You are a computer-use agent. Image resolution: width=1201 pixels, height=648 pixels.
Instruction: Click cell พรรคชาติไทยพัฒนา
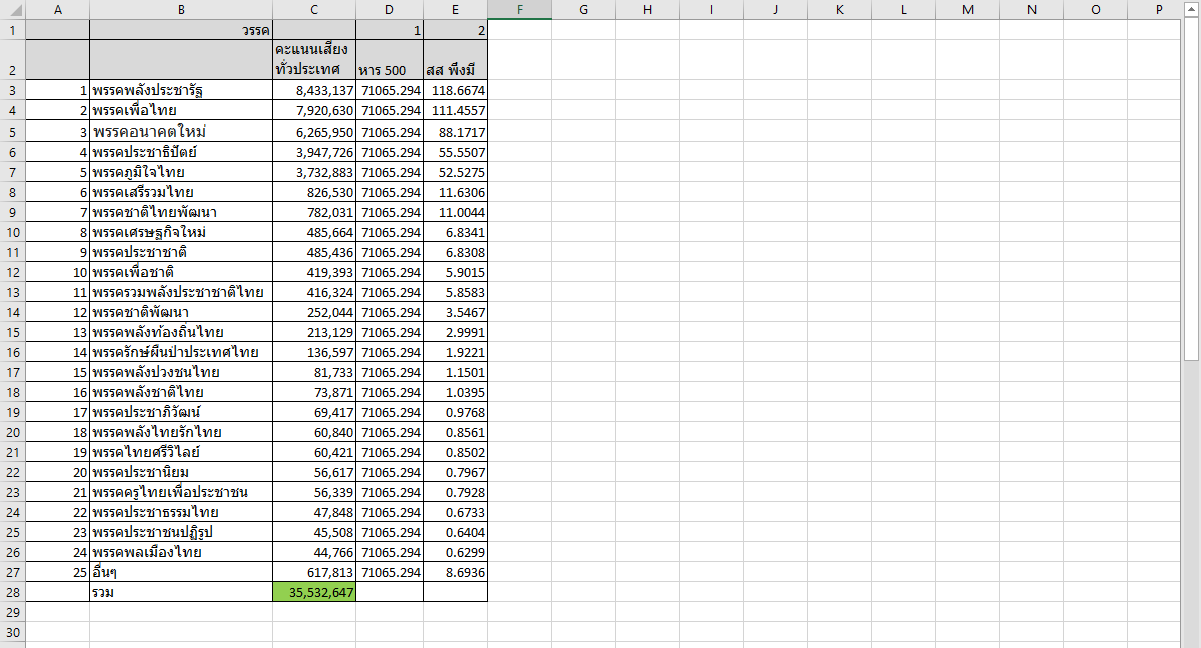click(x=181, y=211)
